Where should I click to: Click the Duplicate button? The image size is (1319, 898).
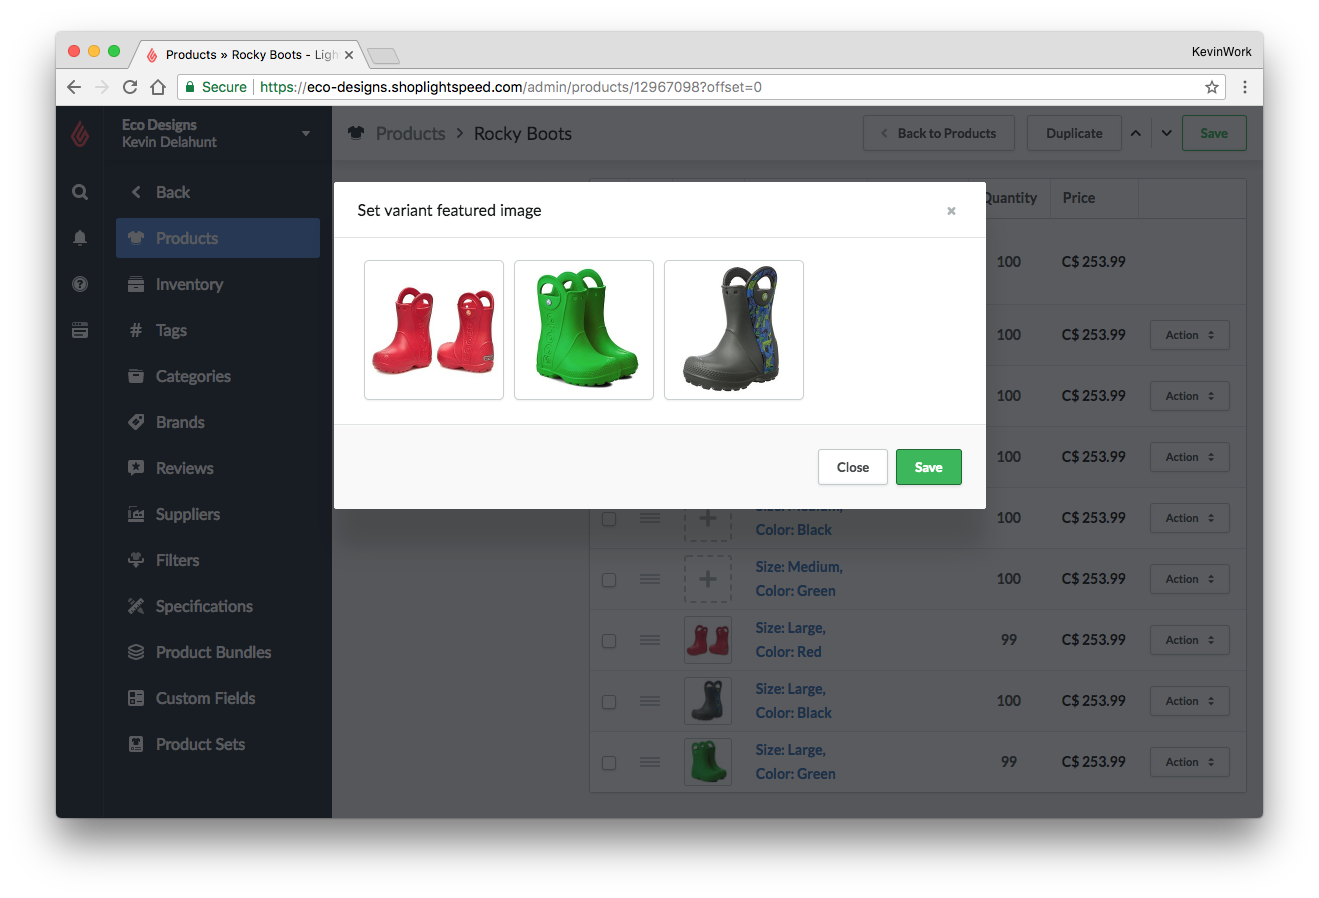[x=1074, y=133]
